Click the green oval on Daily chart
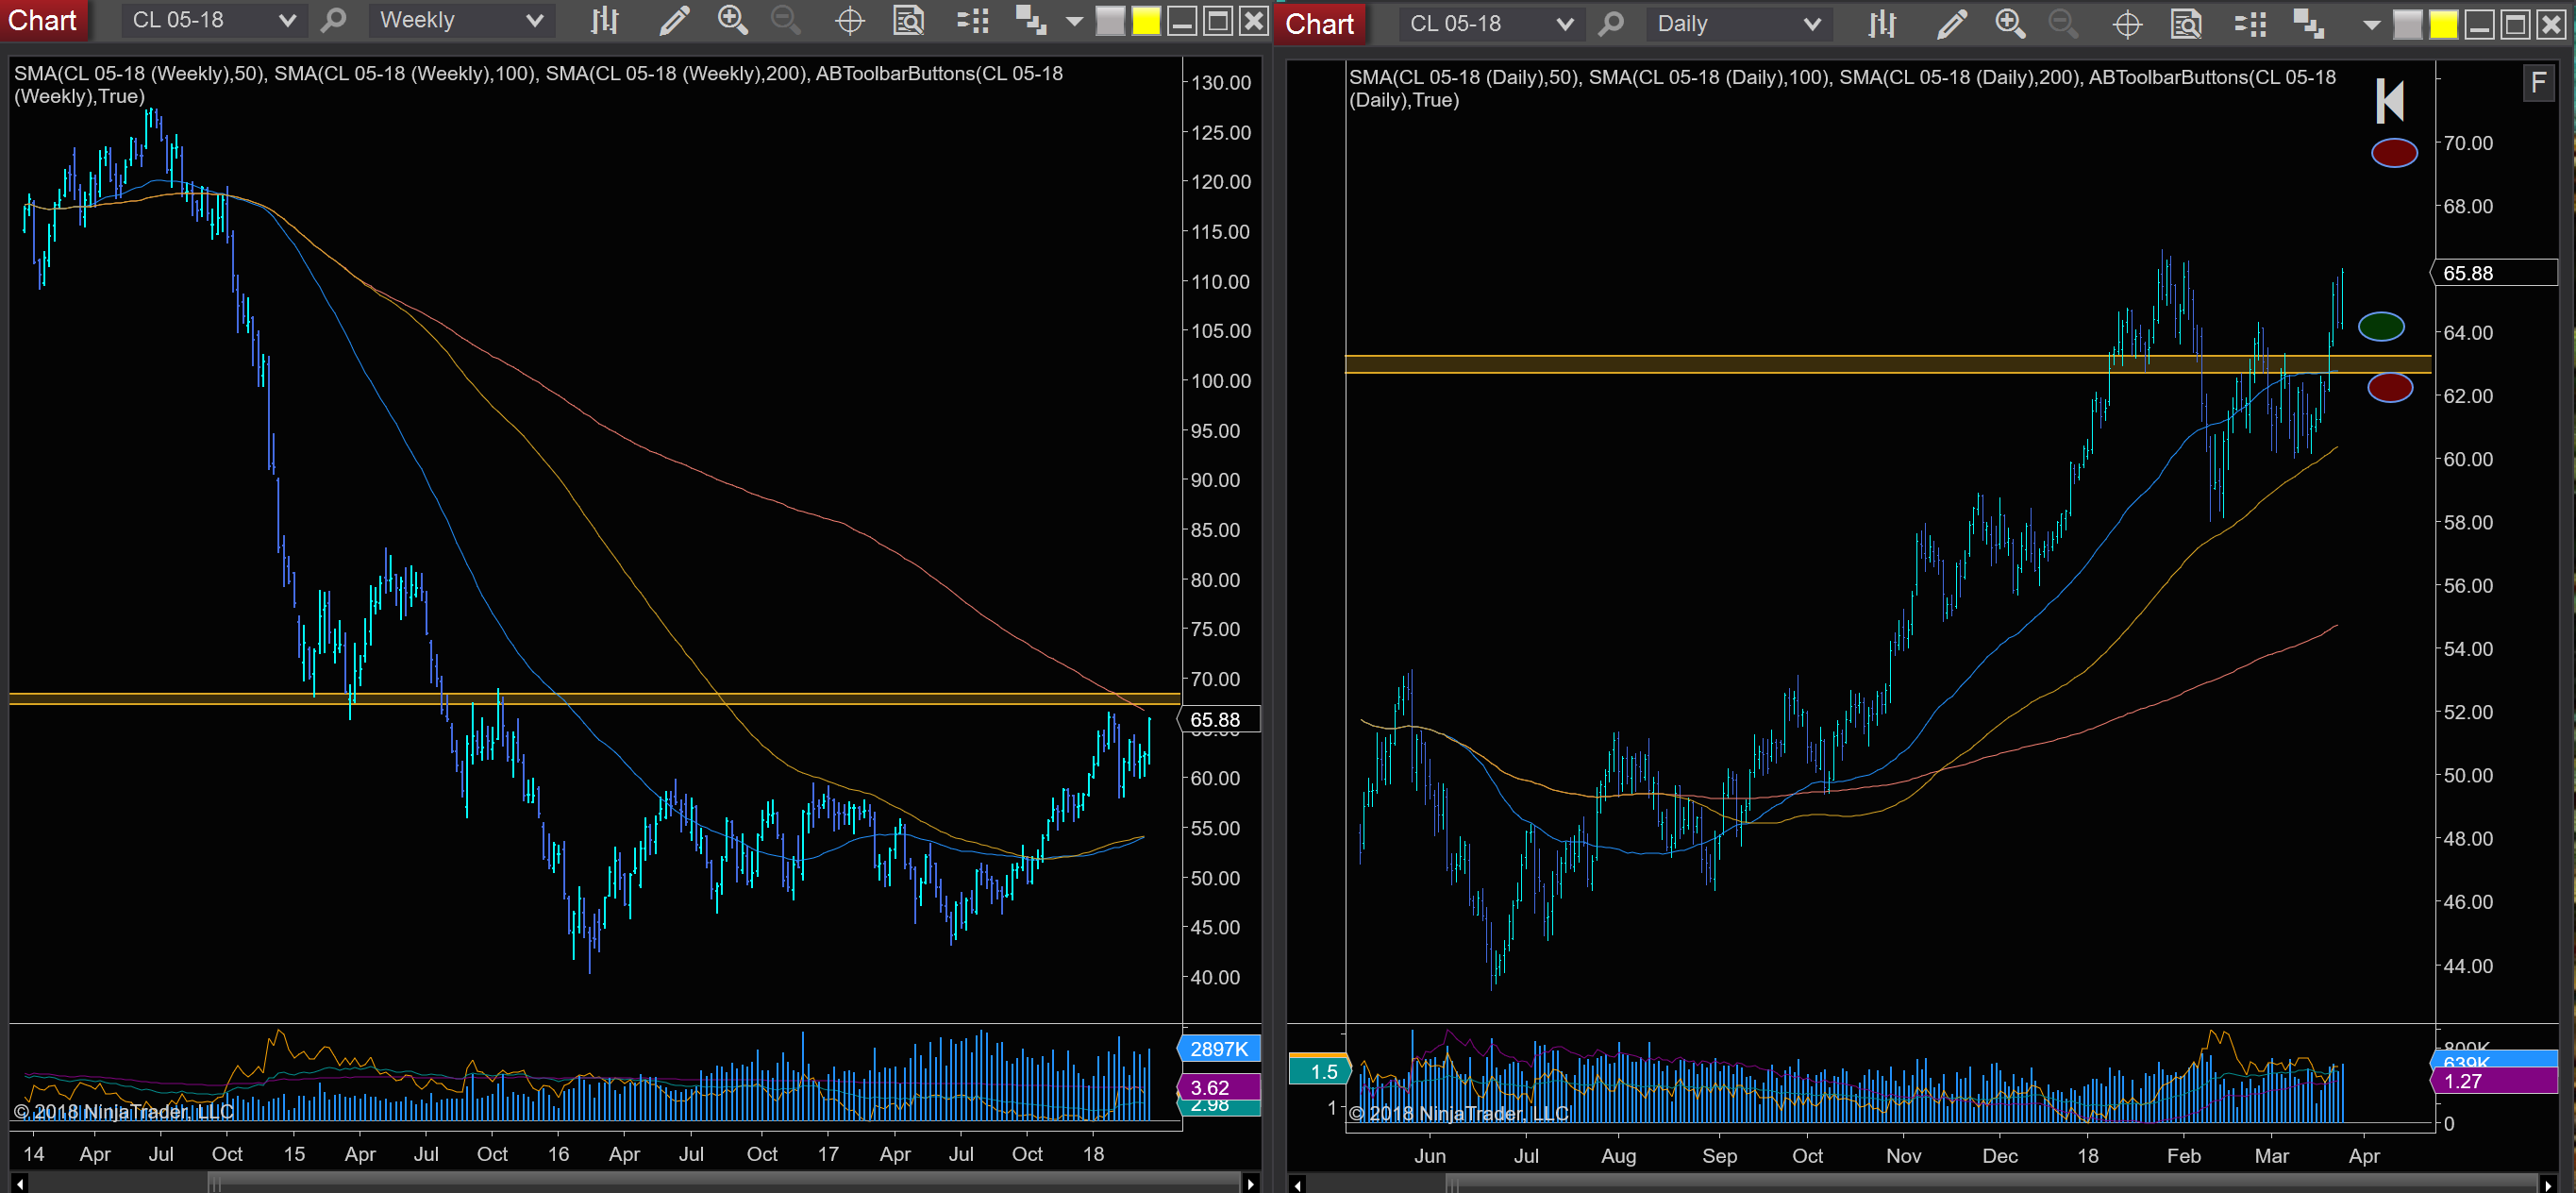Image resolution: width=2576 pixels, height=1193 pixels. 2381,326
